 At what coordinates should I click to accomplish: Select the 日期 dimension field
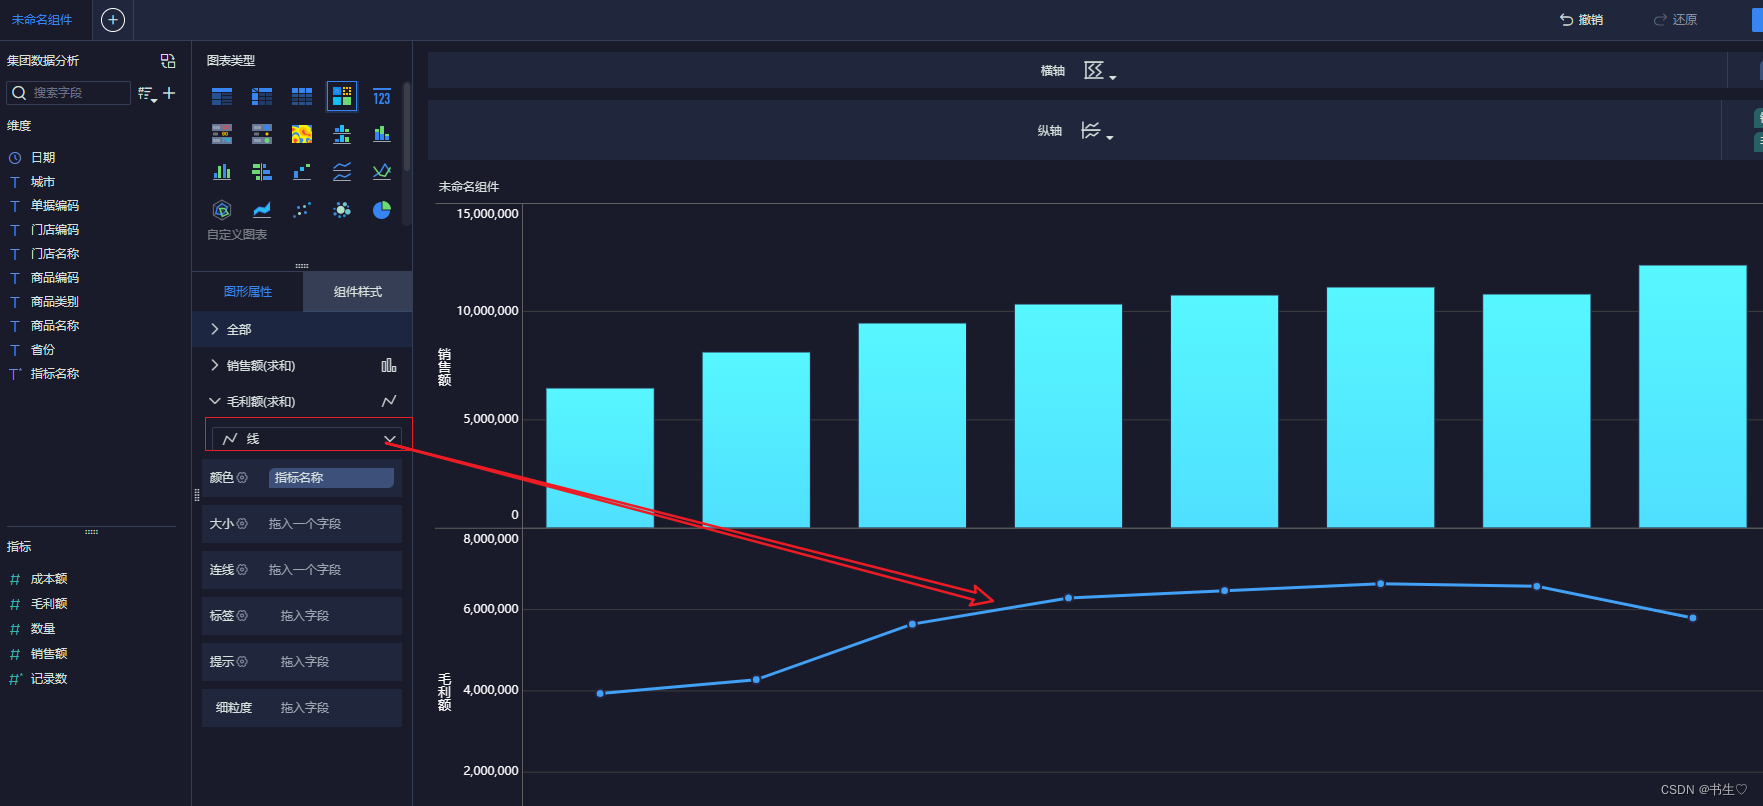point(43,158)
